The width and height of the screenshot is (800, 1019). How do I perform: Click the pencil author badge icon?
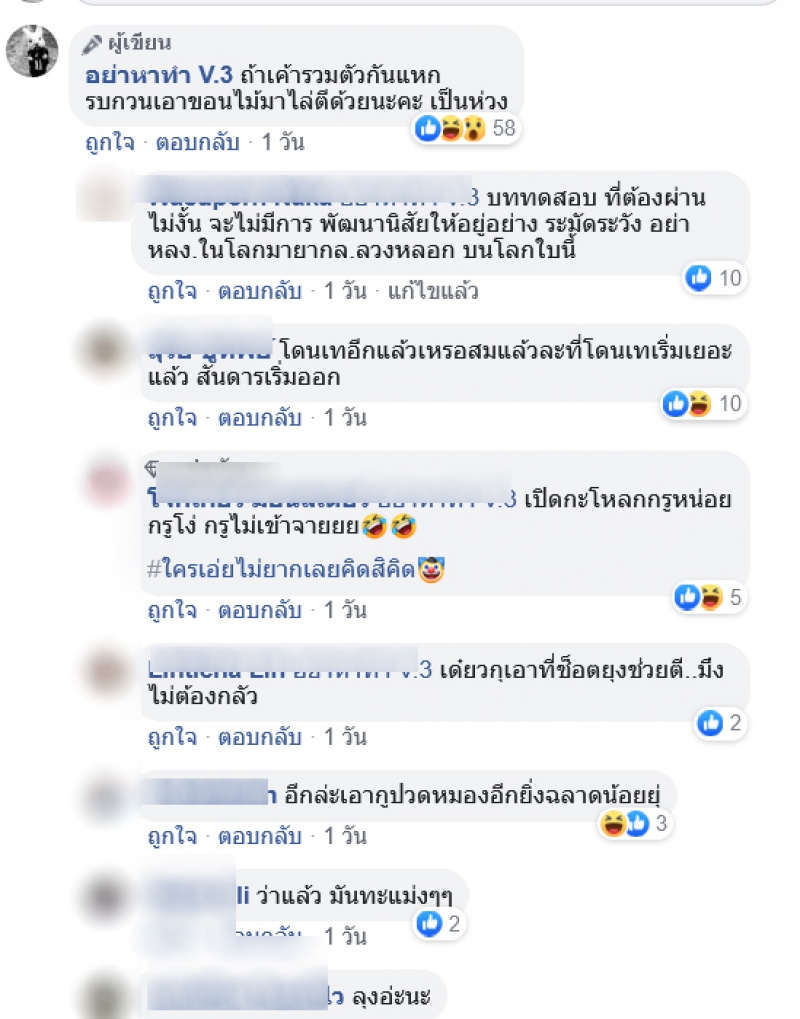coord(92,44)
